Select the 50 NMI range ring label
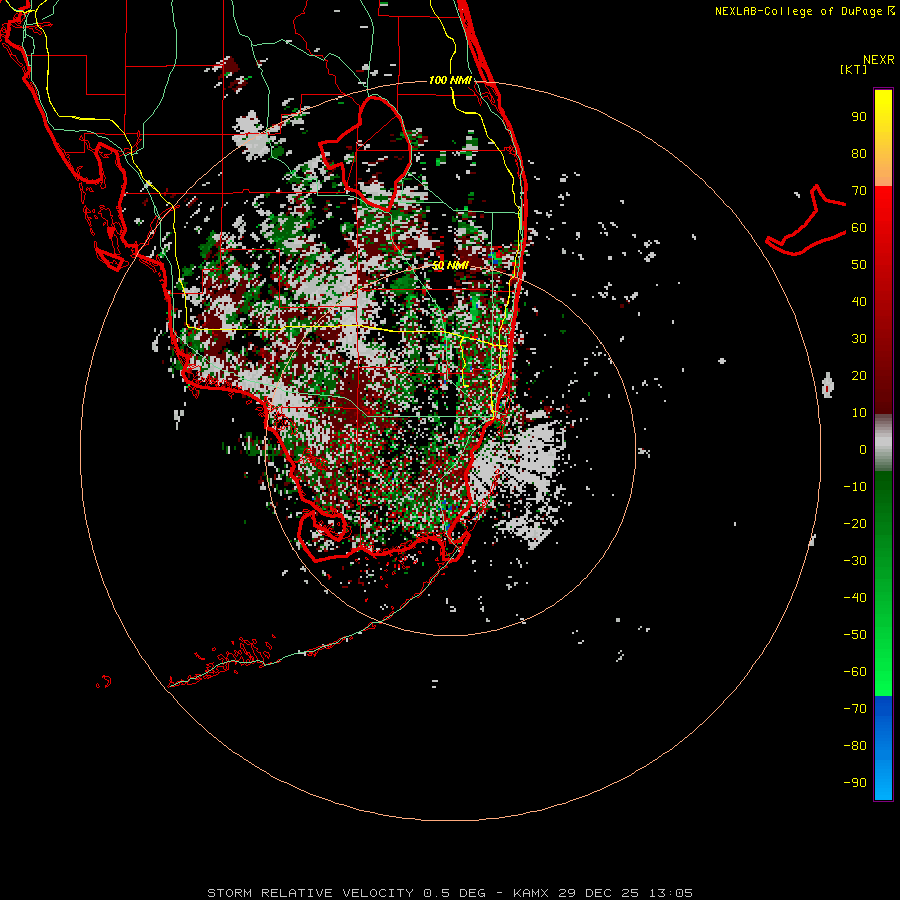Image resolution: width=900 pixels, height=900 pixels. pyautogui.click(x=450, y=265)
